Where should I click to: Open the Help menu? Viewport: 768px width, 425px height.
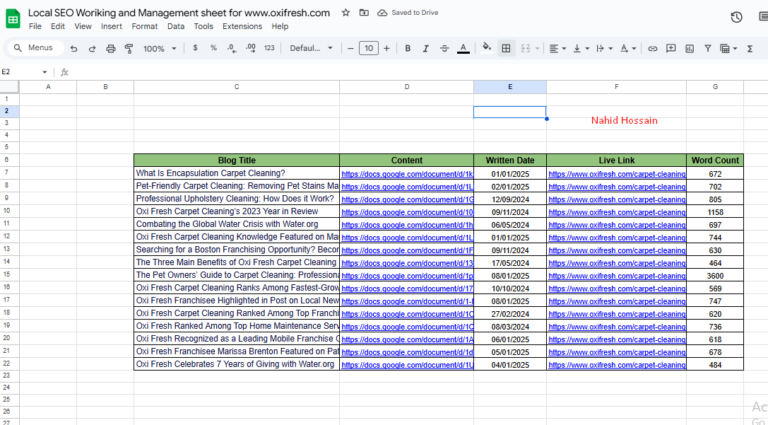[x=280, y=26]
